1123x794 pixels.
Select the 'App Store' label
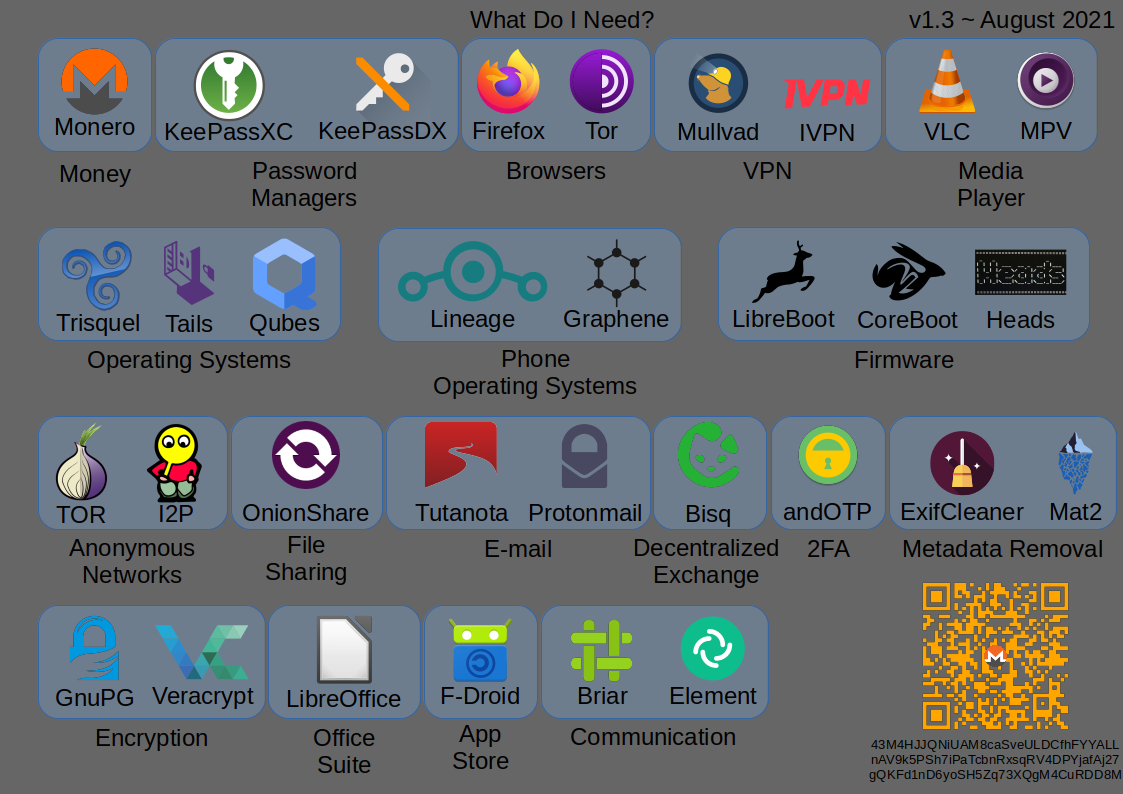click(481, 747)
